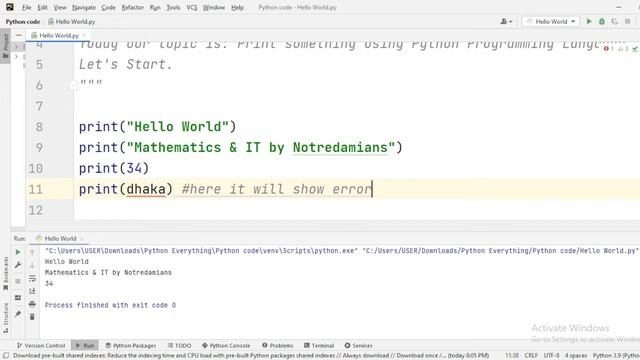Pin the Run tab with the pin icon
This screenshot has width=640, height=360.
point(18,314)
